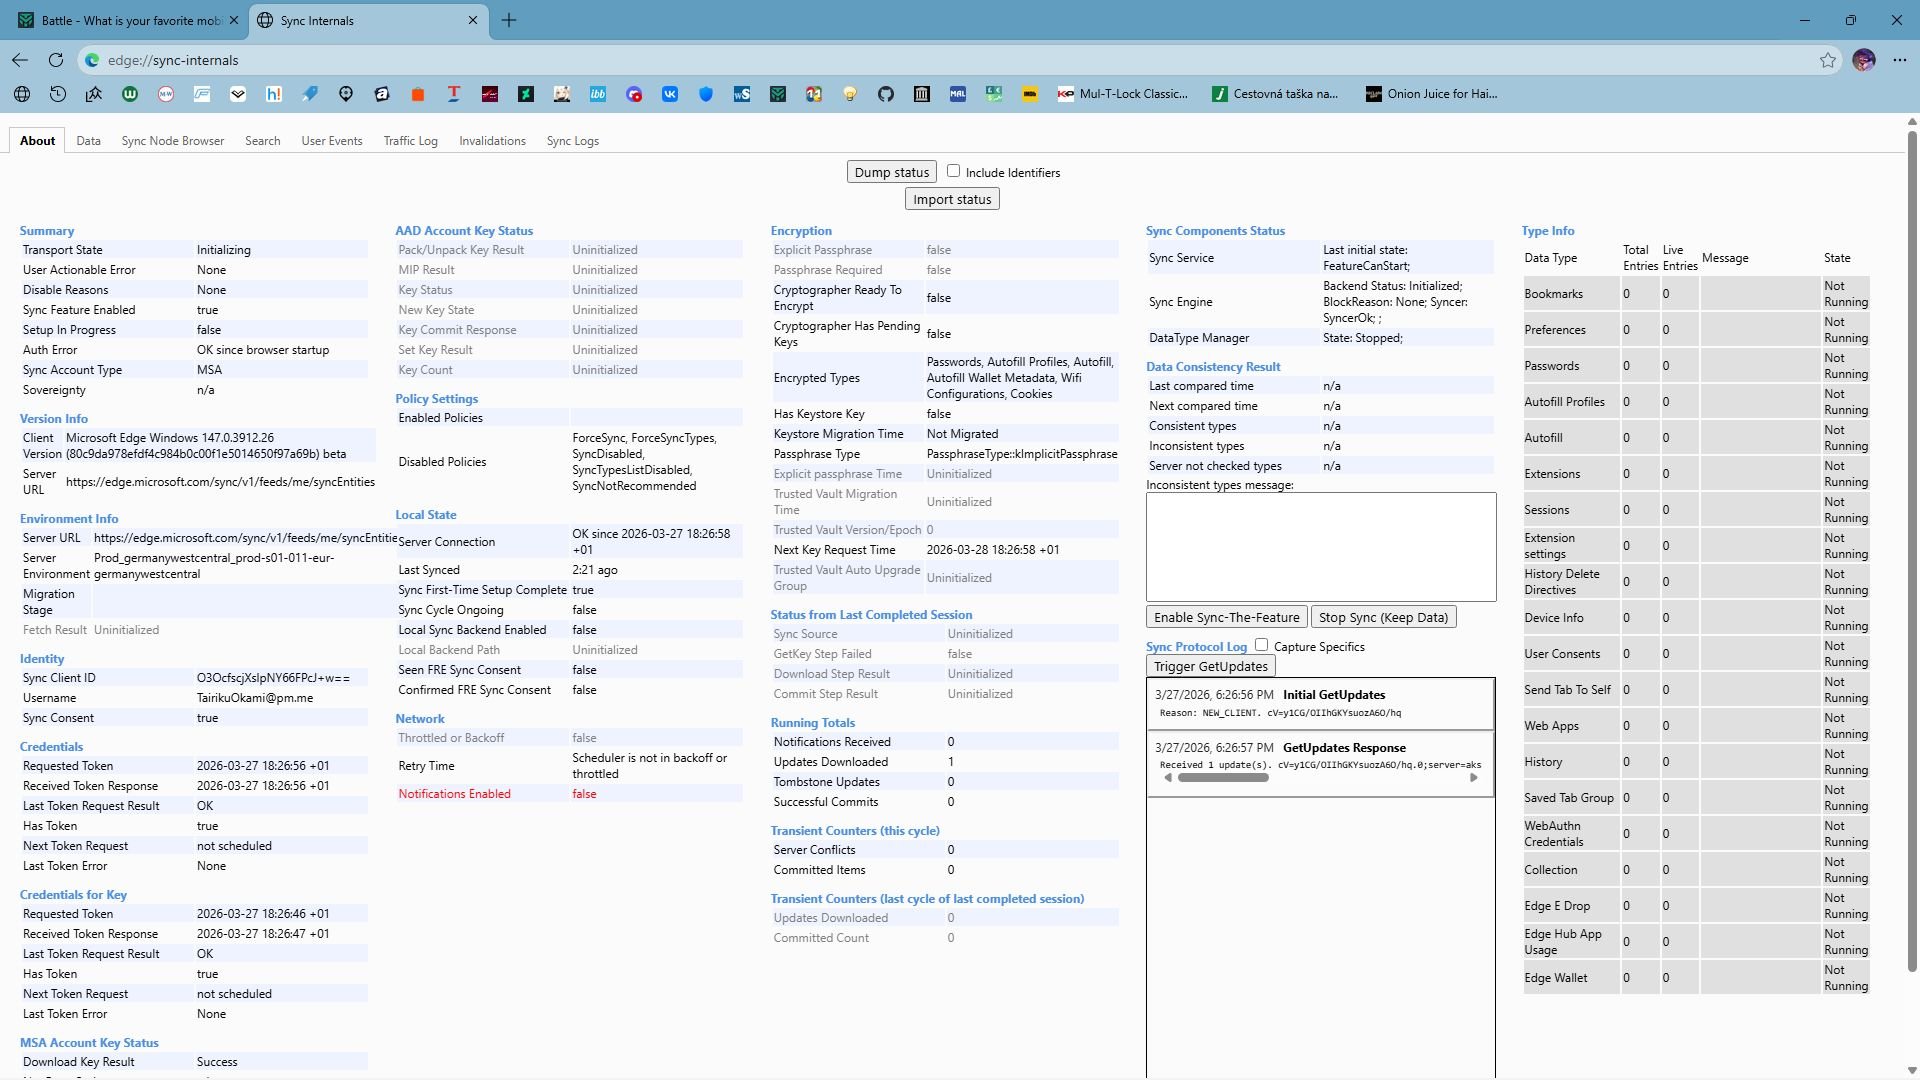The width and height of the screenshot is (1920, 1080).
Task: Open the Mul-T-Lock Classic bookmark
Action: click(1123, 94)
